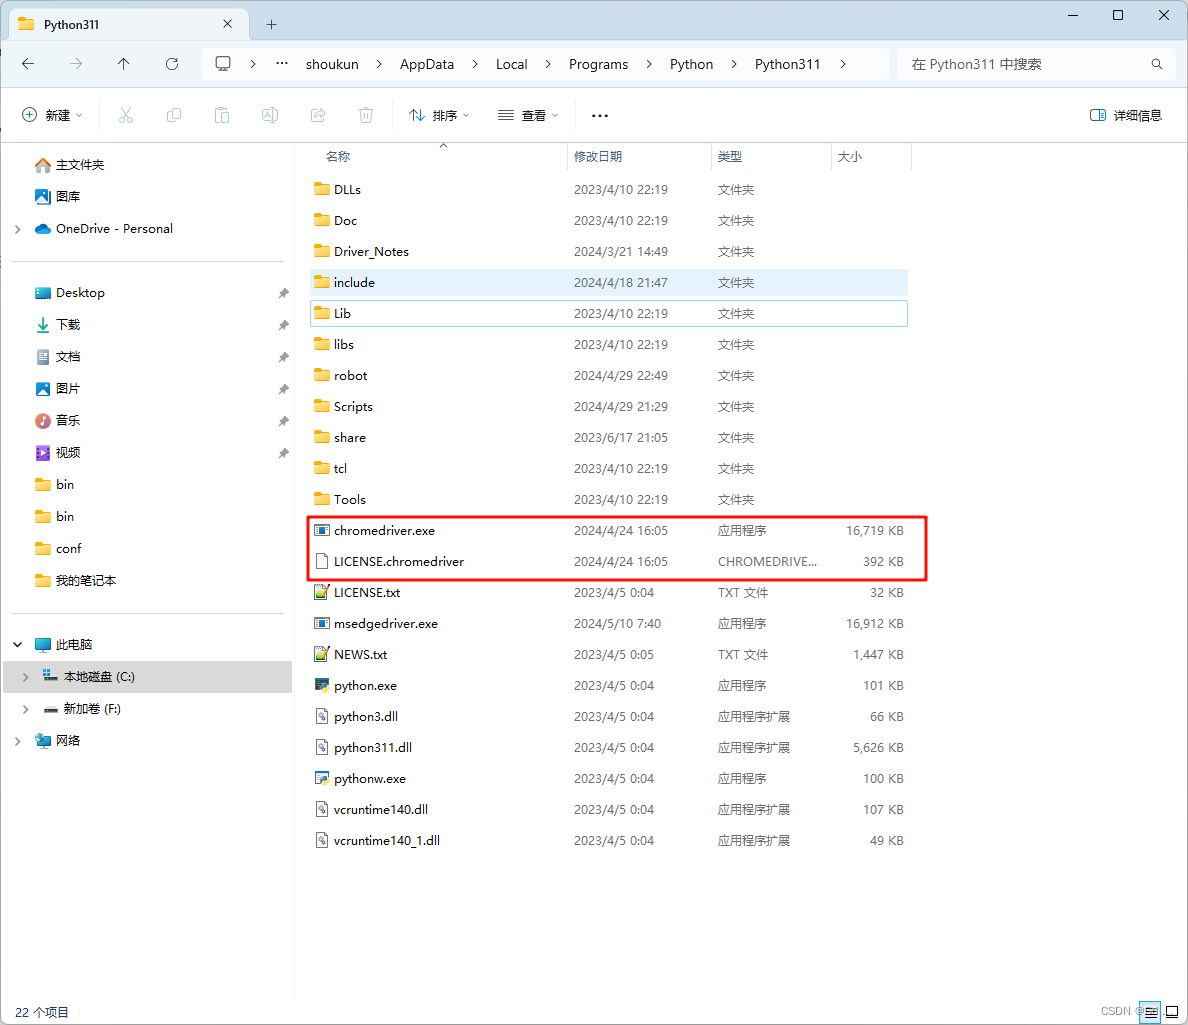Click the Forward navigation arrow
This screenshot has width=1188, height=1025.
pyautogui.click(x=76, y=64)
